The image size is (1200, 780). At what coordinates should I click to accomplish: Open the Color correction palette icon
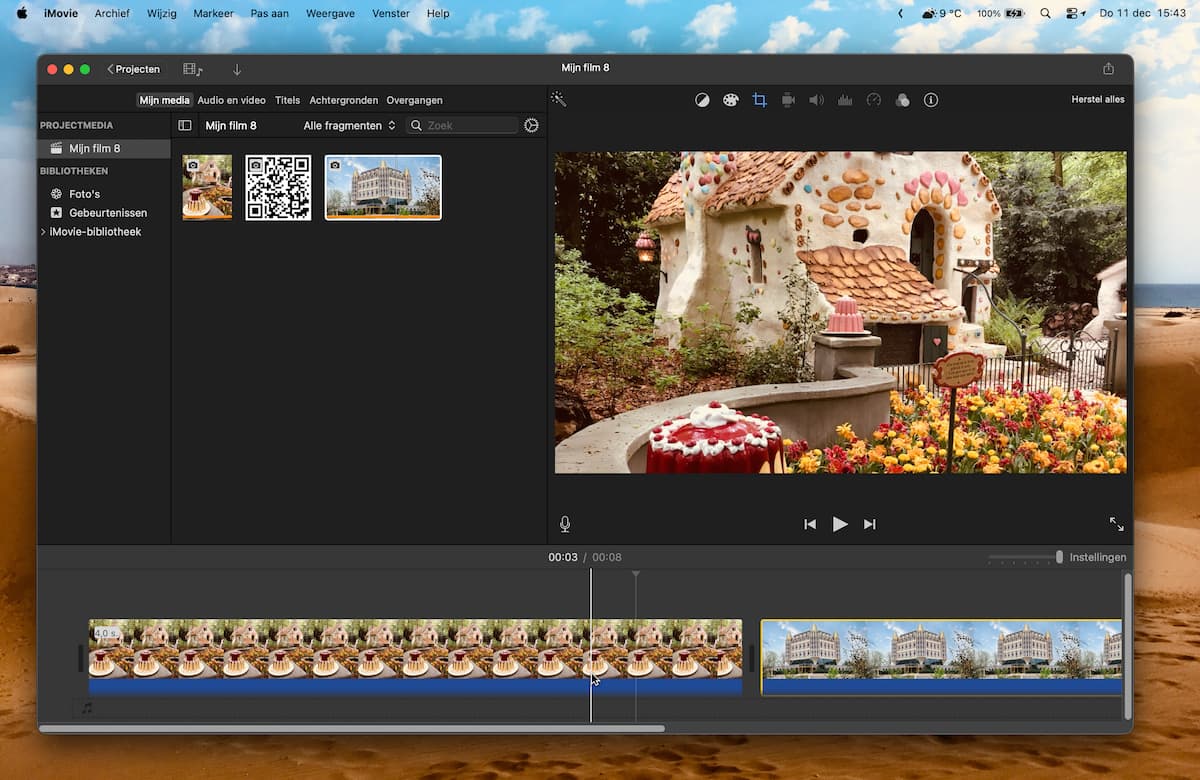coord(730,99)
